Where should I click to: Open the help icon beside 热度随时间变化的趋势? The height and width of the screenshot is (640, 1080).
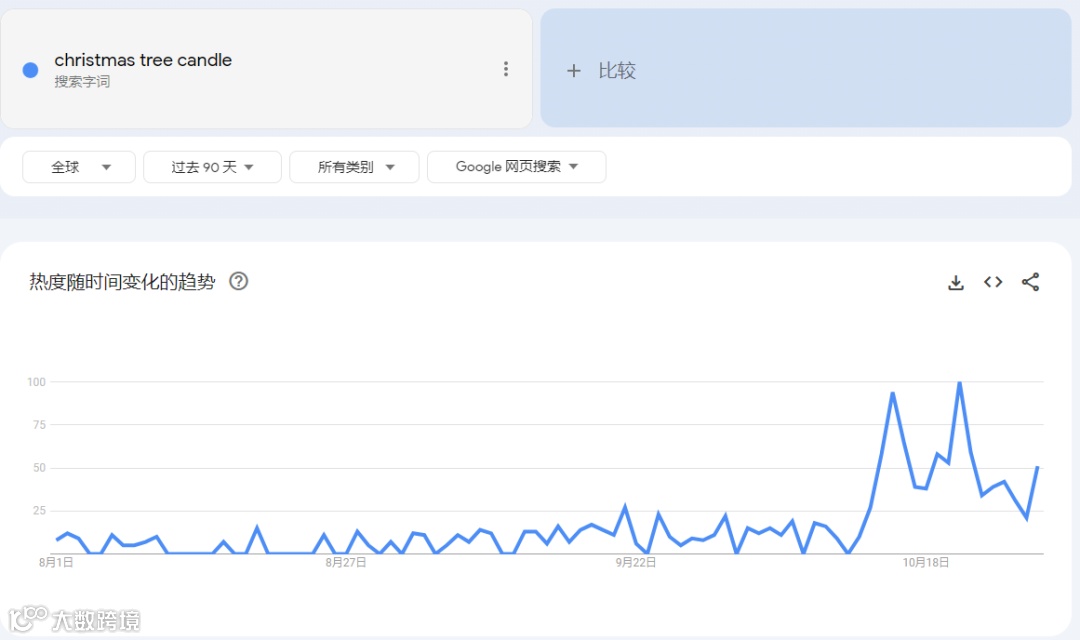[x=238, y=281]
